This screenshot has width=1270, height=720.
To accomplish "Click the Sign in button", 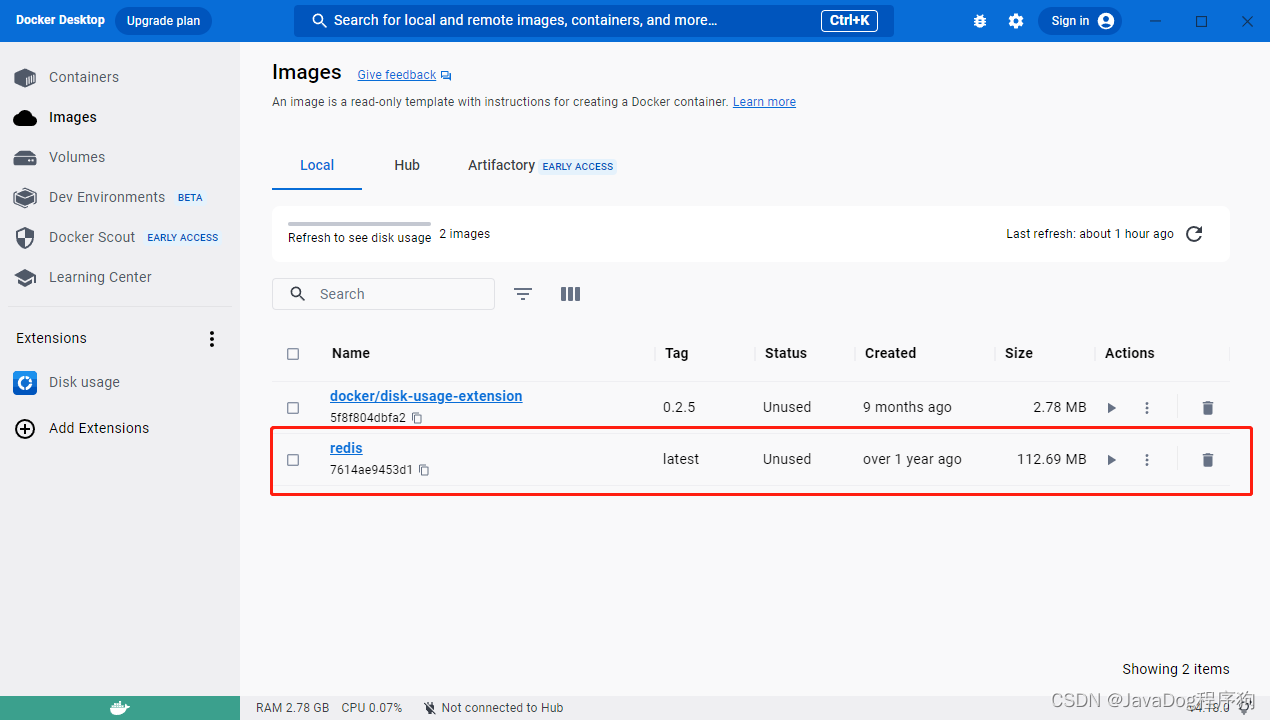I will (1080, 20).
